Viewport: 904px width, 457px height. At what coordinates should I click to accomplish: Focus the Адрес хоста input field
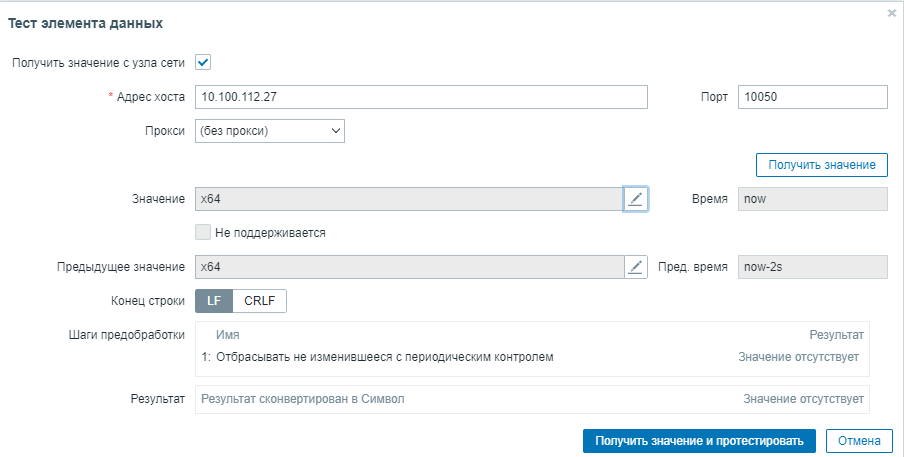(x=421, y=96)
